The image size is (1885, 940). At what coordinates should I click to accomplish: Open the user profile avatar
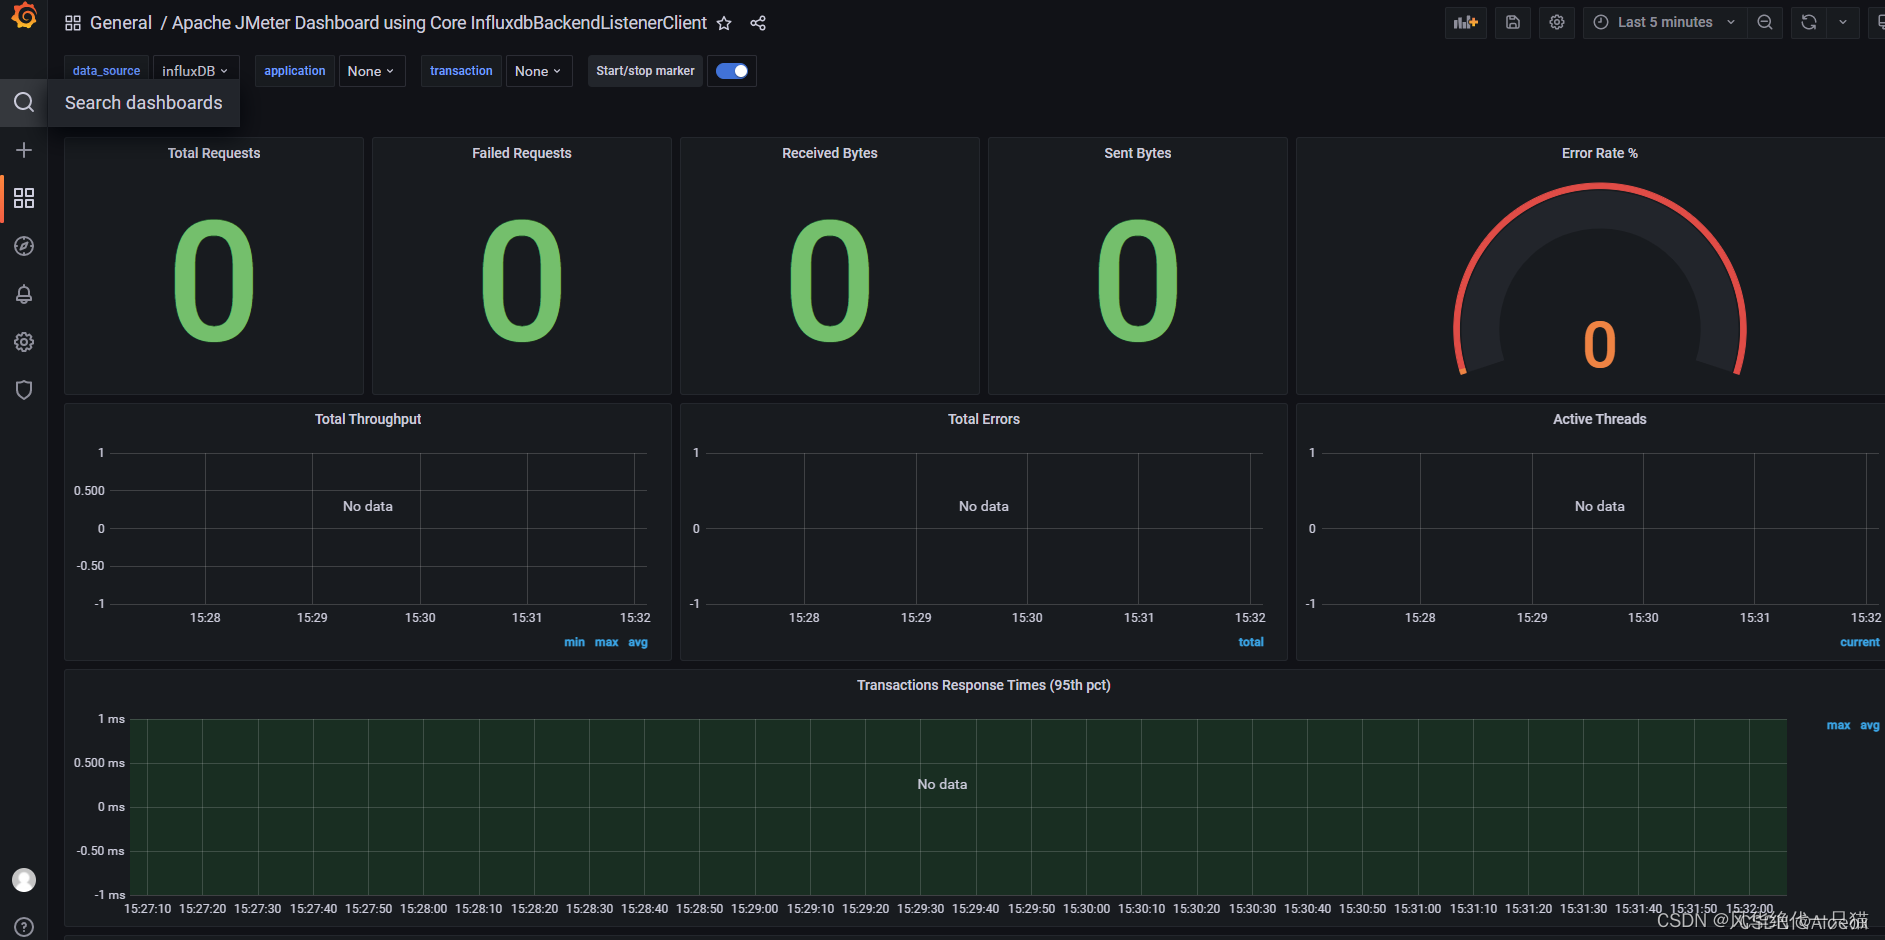[x=23, y=880]
